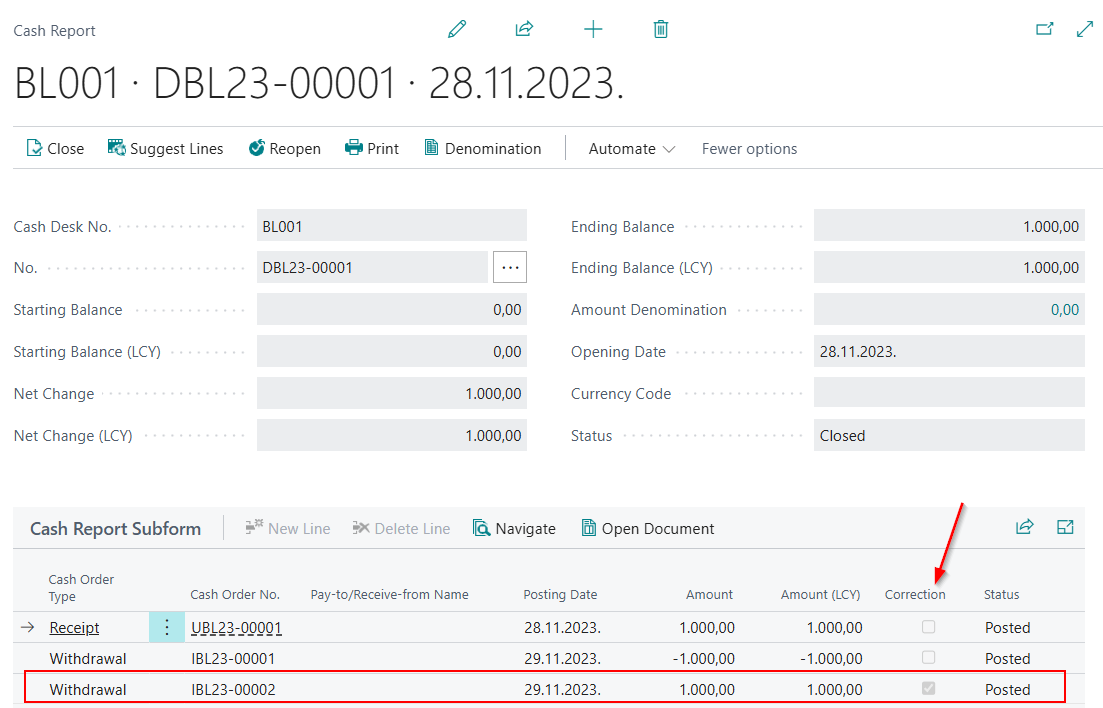Click Cash Report page caption

point(54,31)
